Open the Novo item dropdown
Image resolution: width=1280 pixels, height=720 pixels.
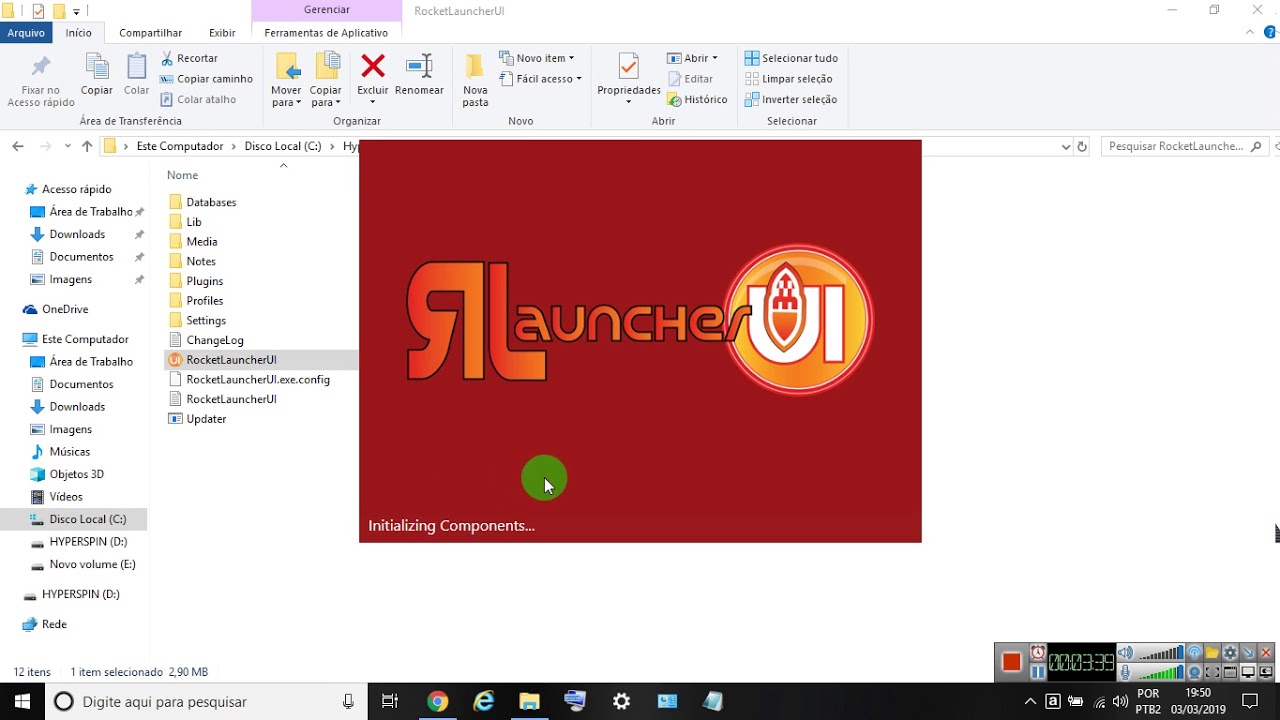click(537, 58)
